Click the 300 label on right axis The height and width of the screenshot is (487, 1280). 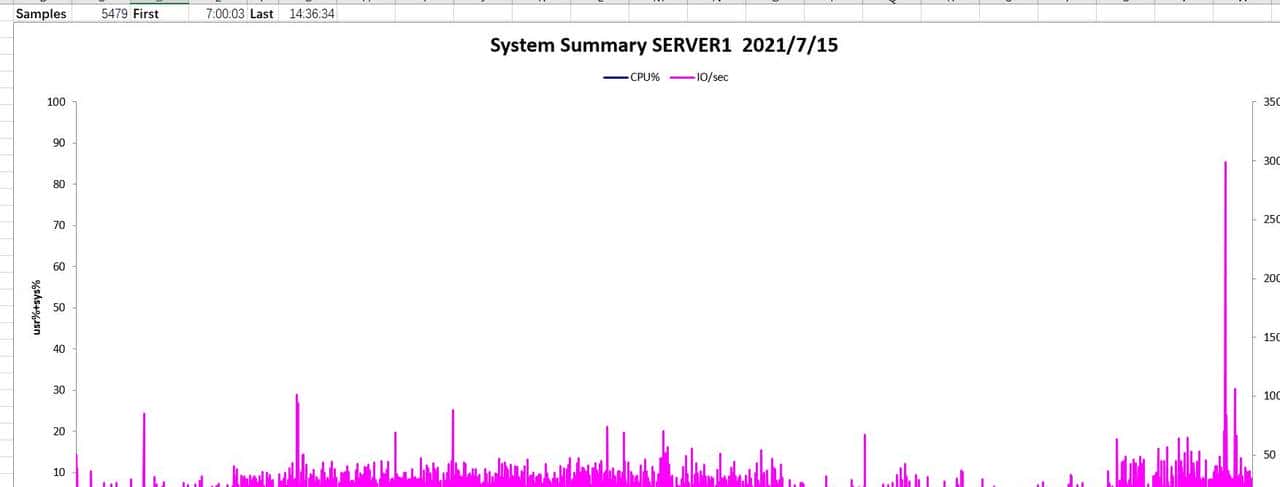tap(1271, 161)
